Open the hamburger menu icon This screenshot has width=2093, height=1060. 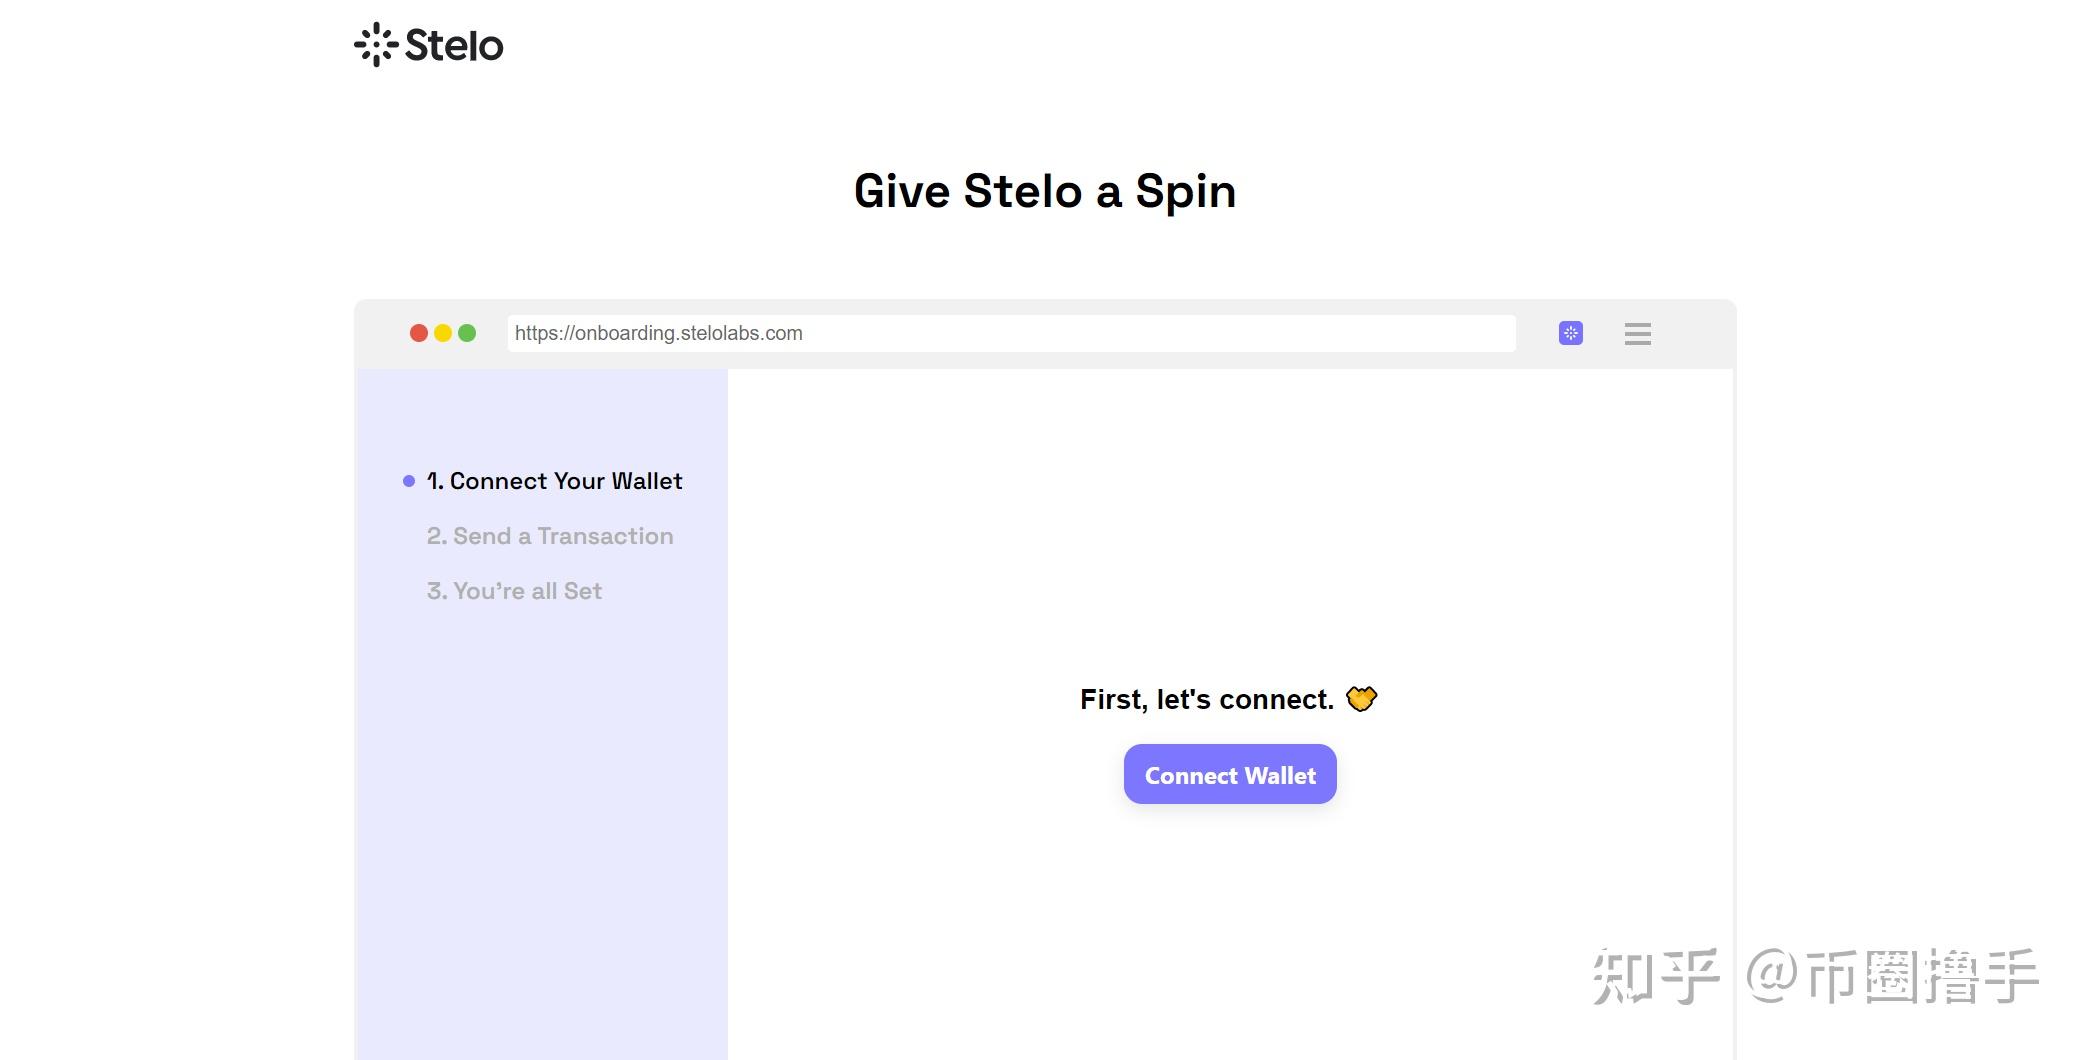[x=1637, y=334]
